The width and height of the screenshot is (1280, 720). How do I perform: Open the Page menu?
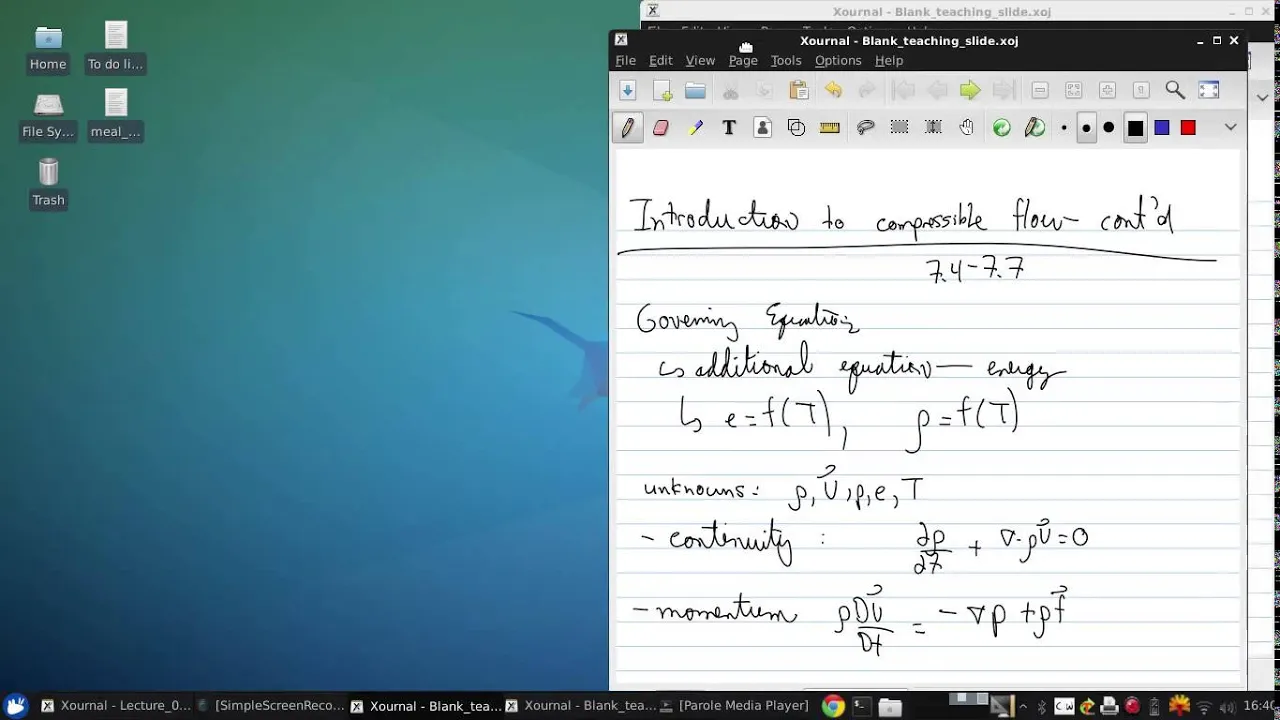[x=743, y=60]
